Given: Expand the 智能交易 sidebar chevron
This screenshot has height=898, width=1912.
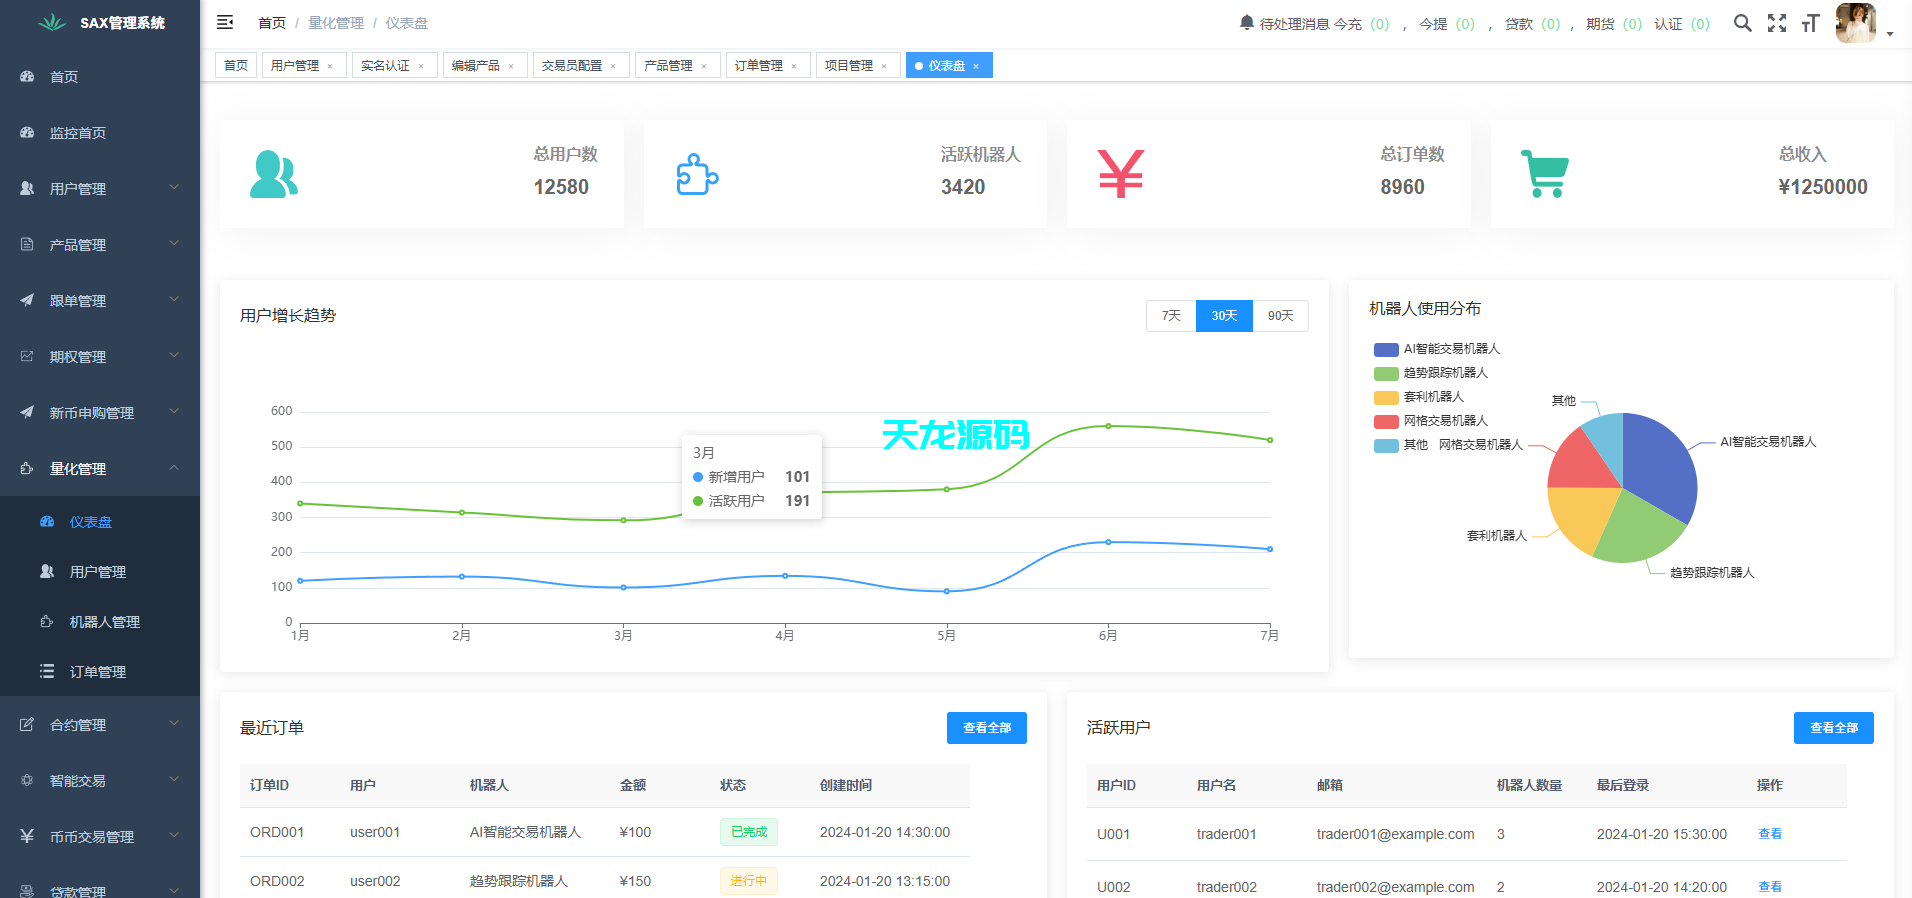Looking at the screenshot, I should (x=174, y=779).
